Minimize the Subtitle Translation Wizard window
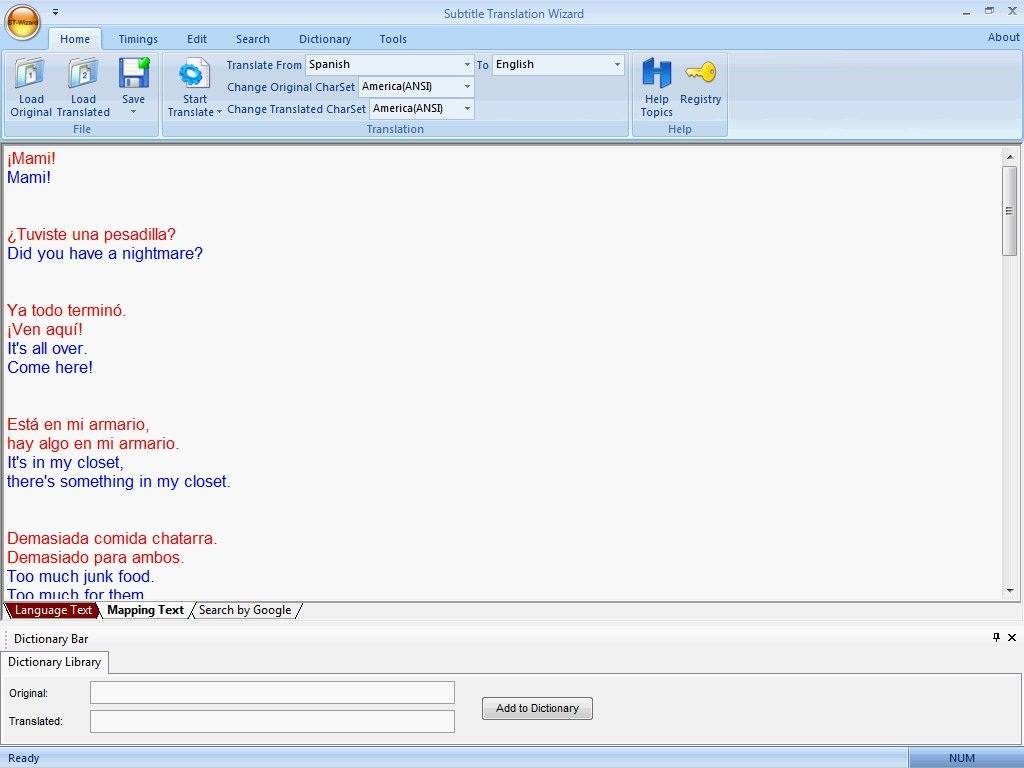 [967, 12]
